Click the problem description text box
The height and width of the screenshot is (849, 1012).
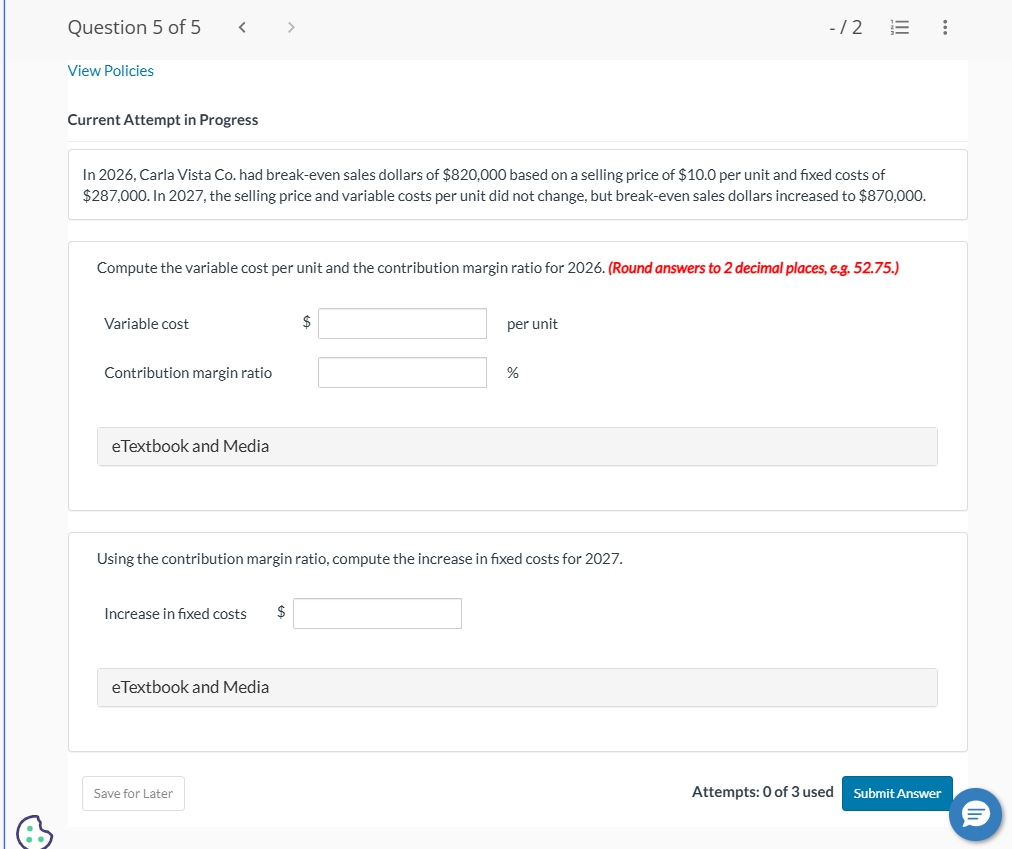[x=517, y=185]
